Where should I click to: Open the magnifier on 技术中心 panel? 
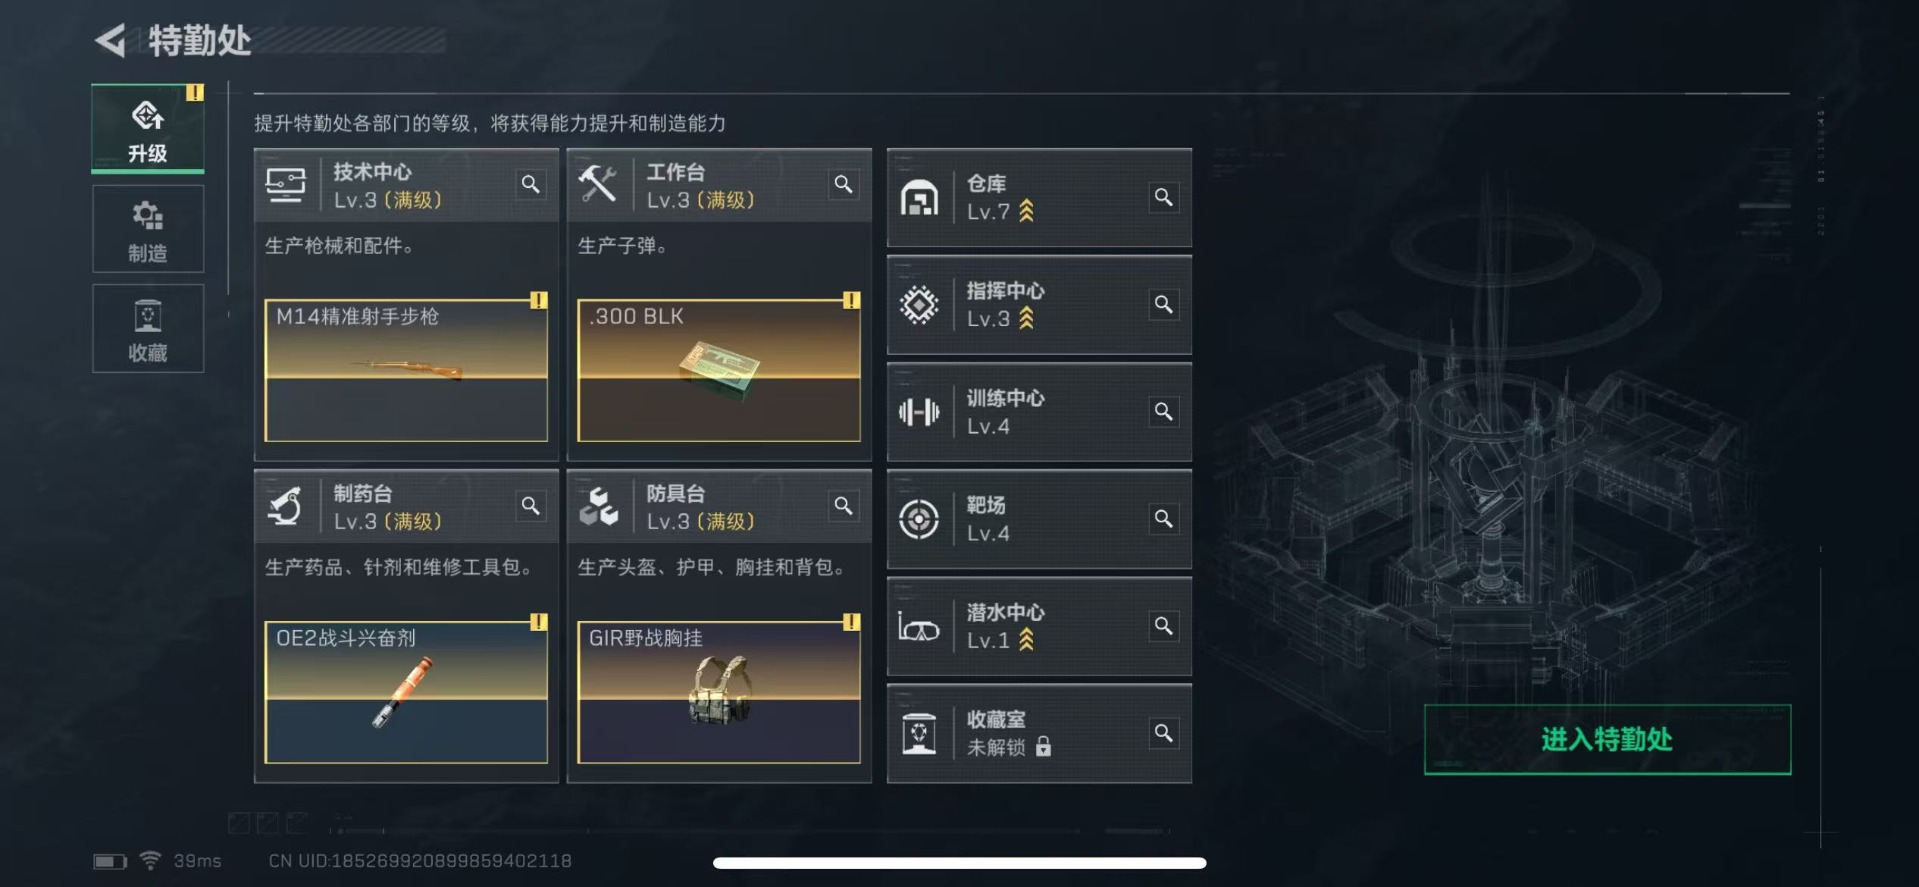(x=531, y=184)
